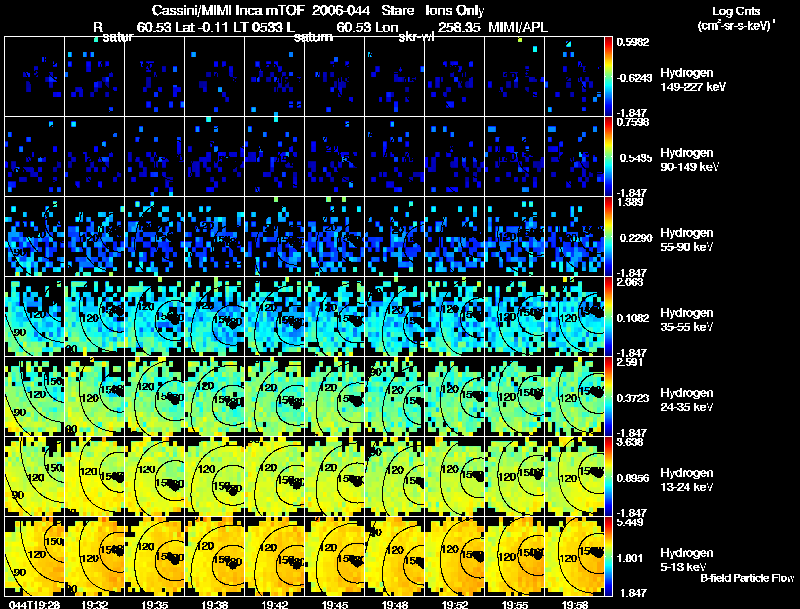Click the Ions Only header text
The image size is (800, 609).
pyautogui.click(x=455, y=10)
